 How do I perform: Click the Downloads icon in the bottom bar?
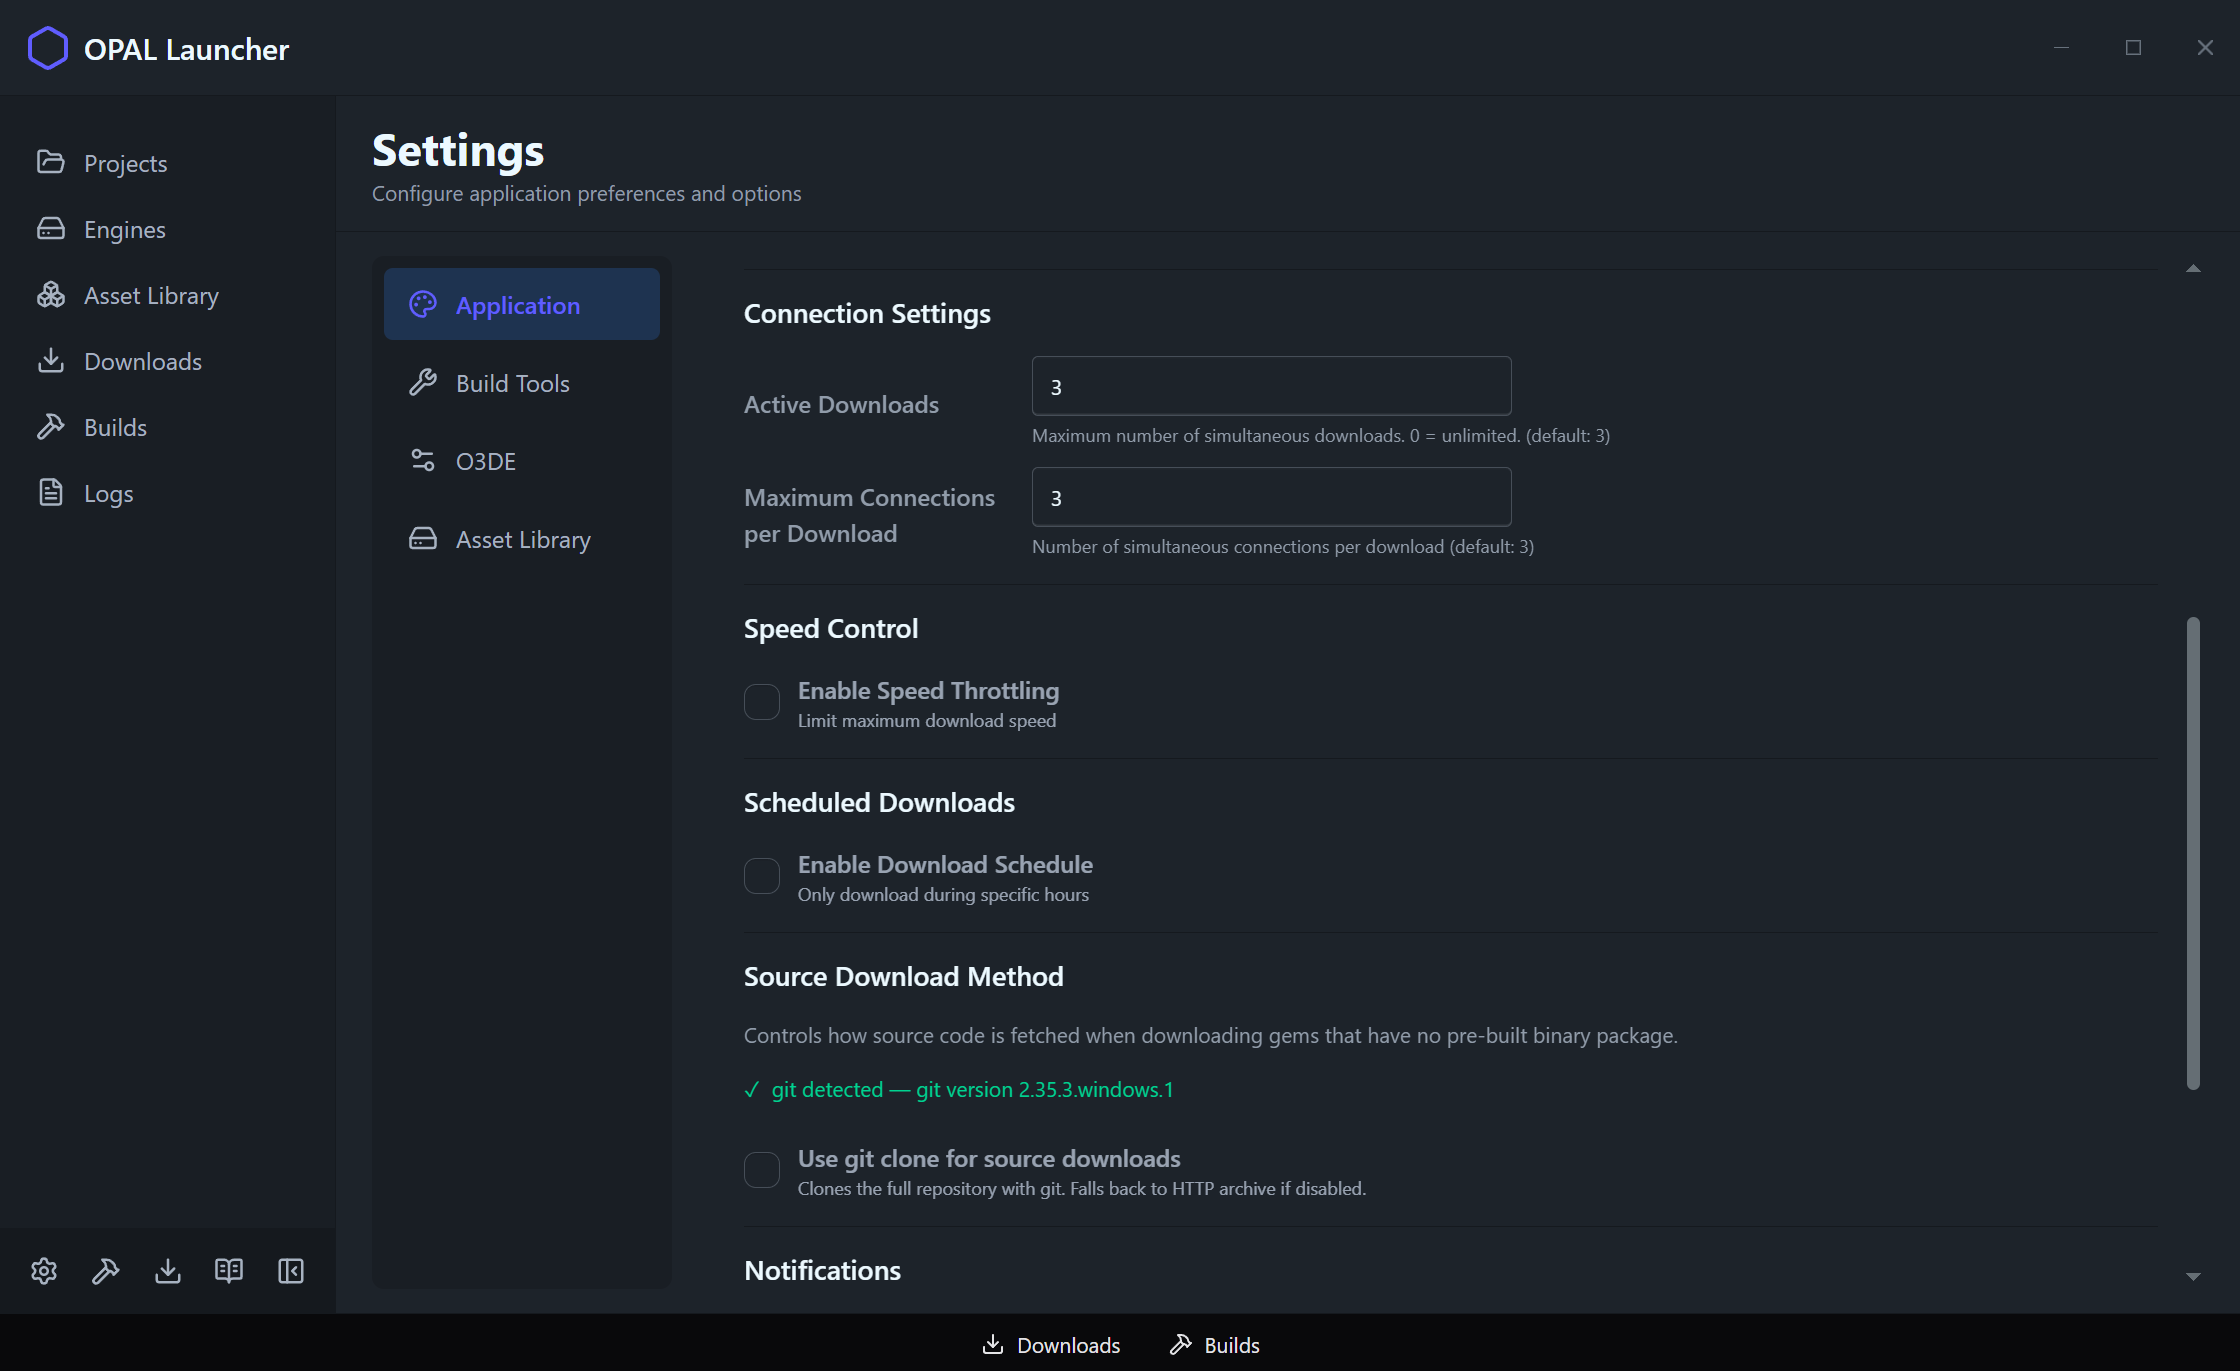click(x=993, y=1344)
